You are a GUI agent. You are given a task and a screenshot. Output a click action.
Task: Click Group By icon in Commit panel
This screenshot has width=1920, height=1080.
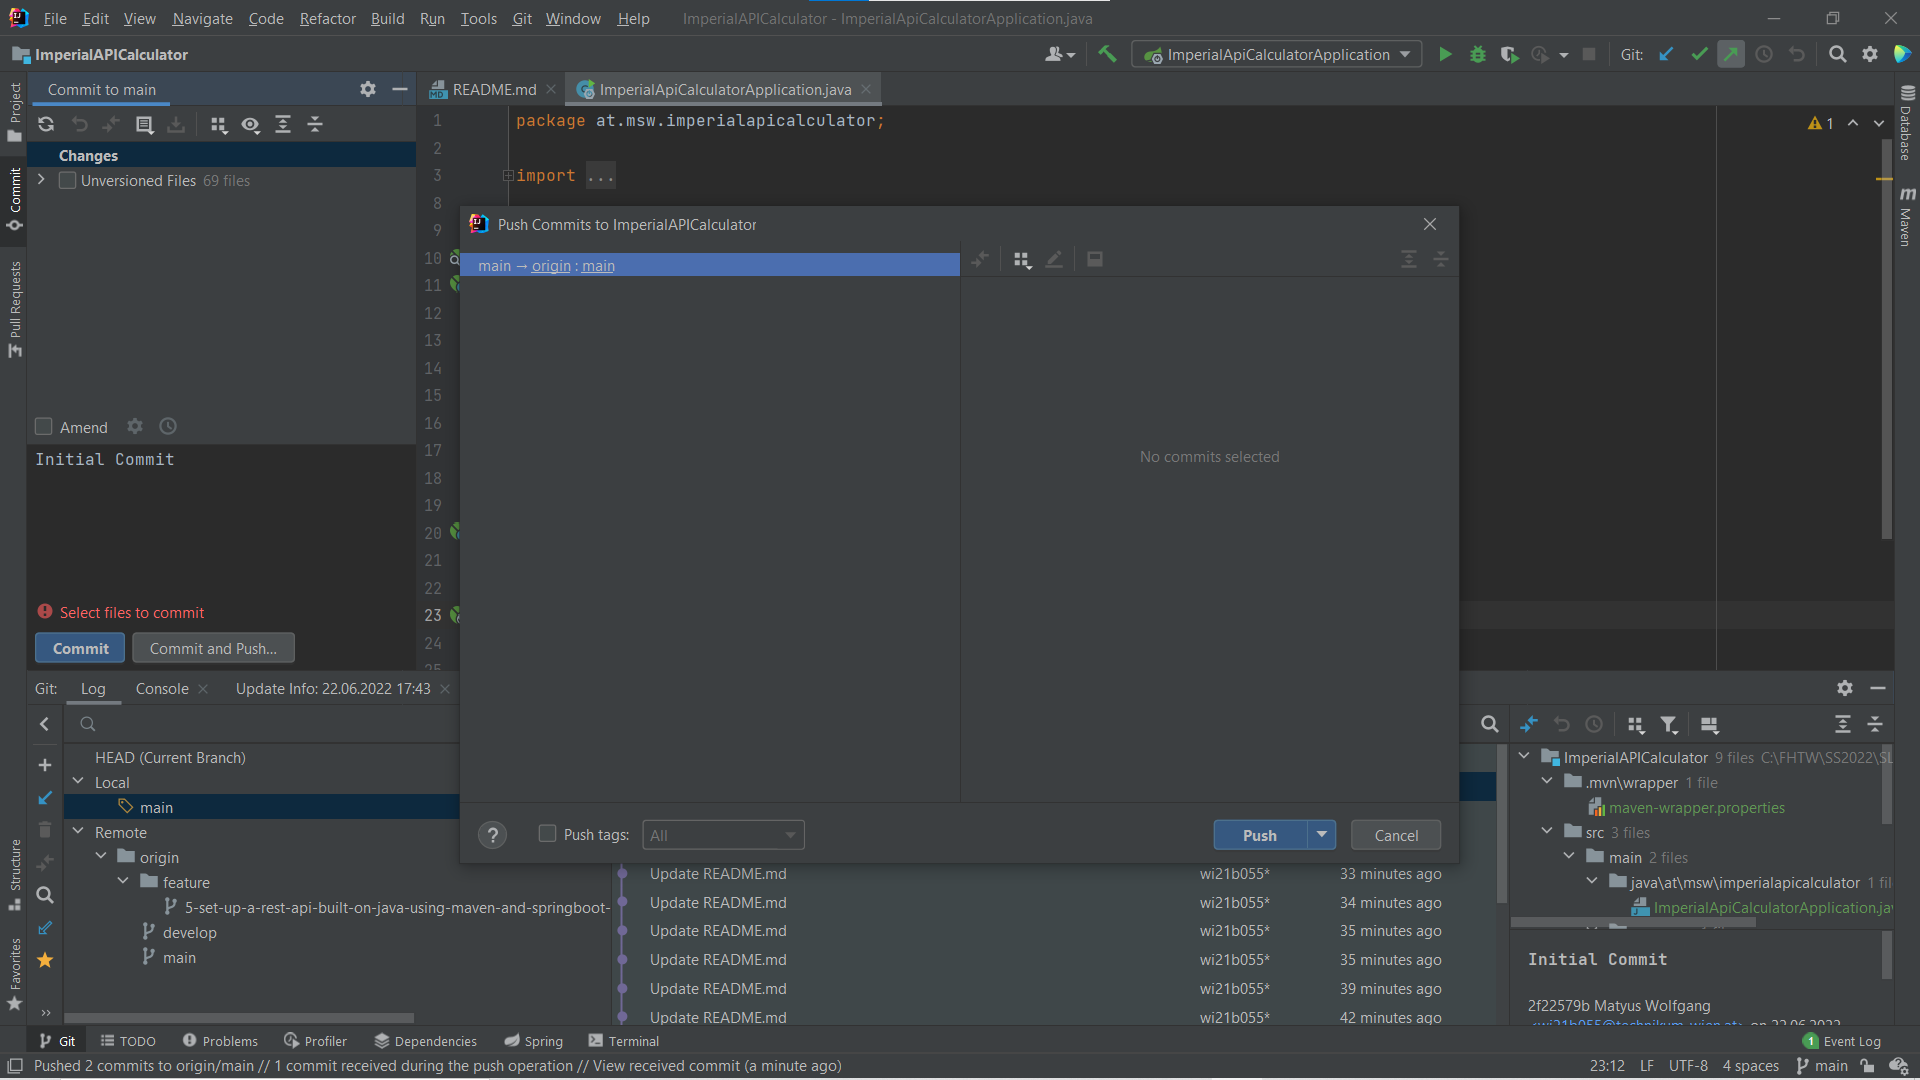218,124
